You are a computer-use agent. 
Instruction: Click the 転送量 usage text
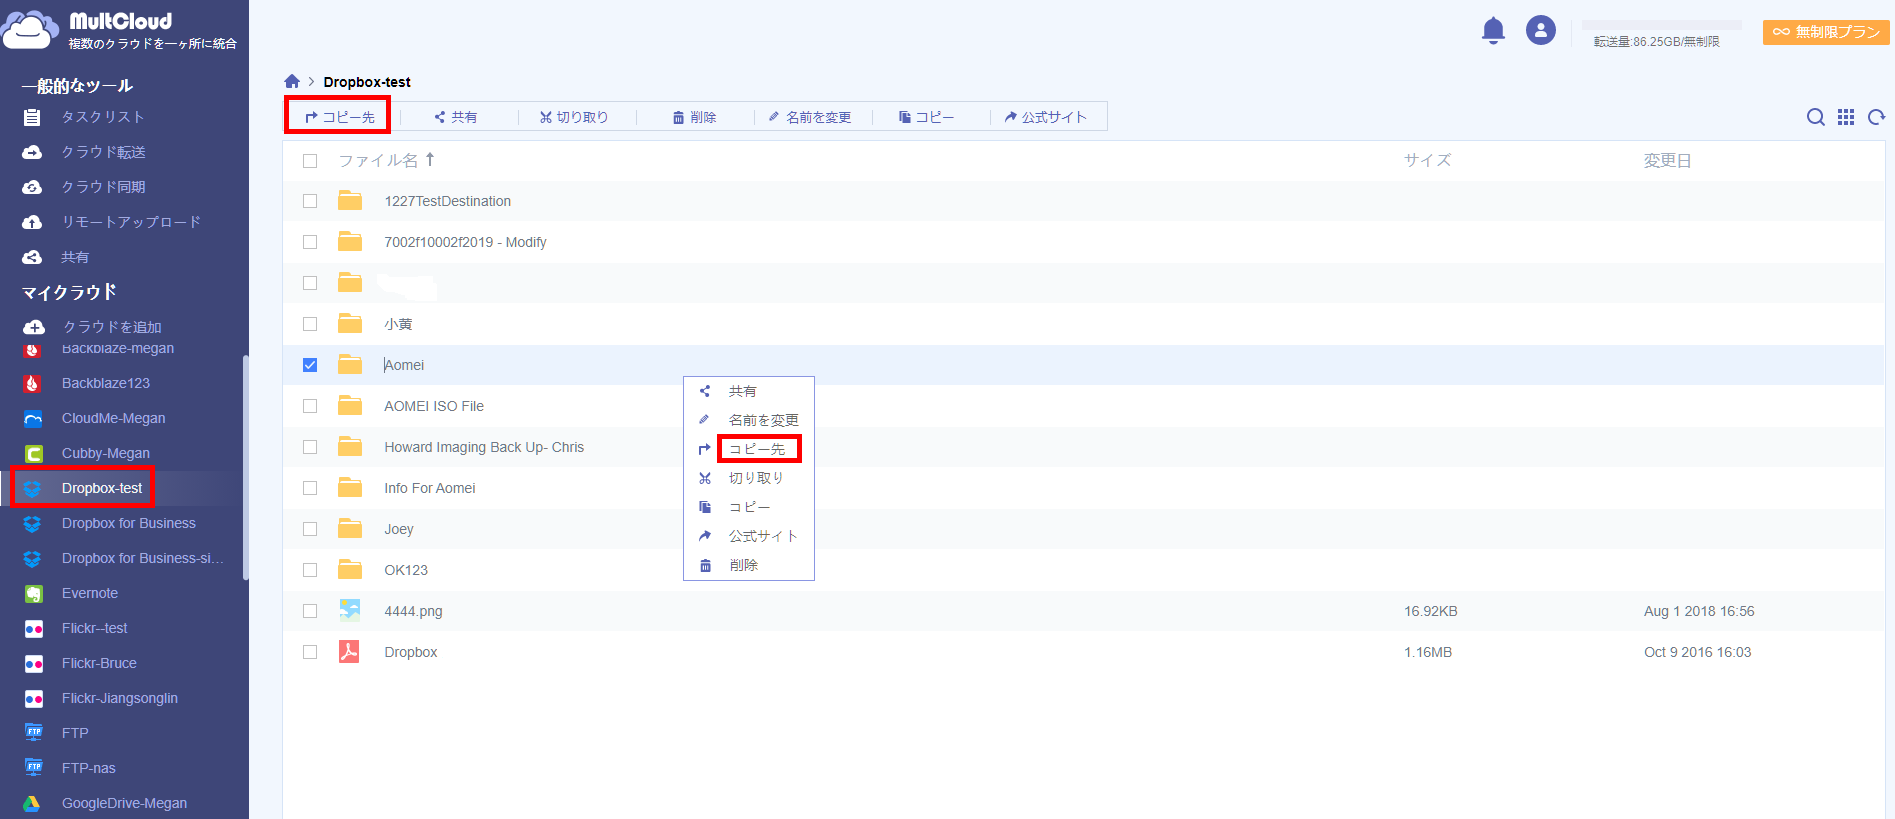pos(1656,41)
